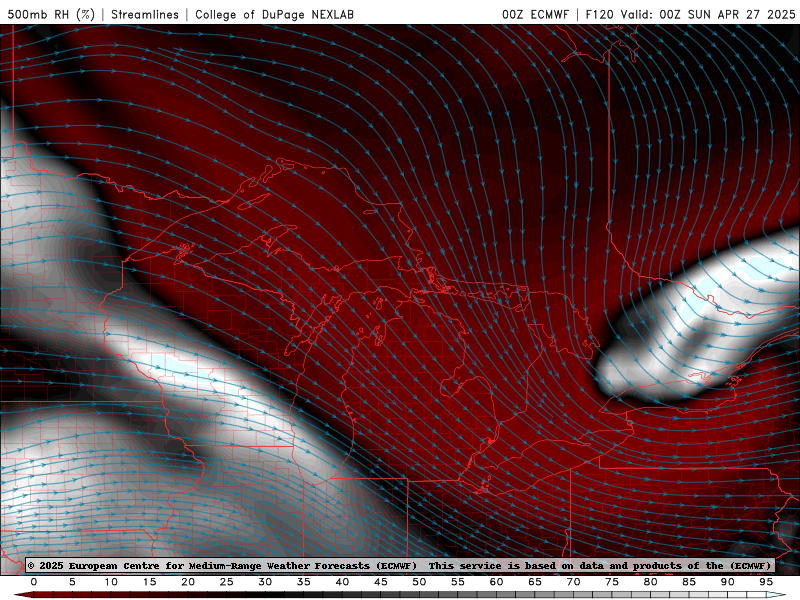Click the ECMWF copyright notice text

(x=399, y=565)
